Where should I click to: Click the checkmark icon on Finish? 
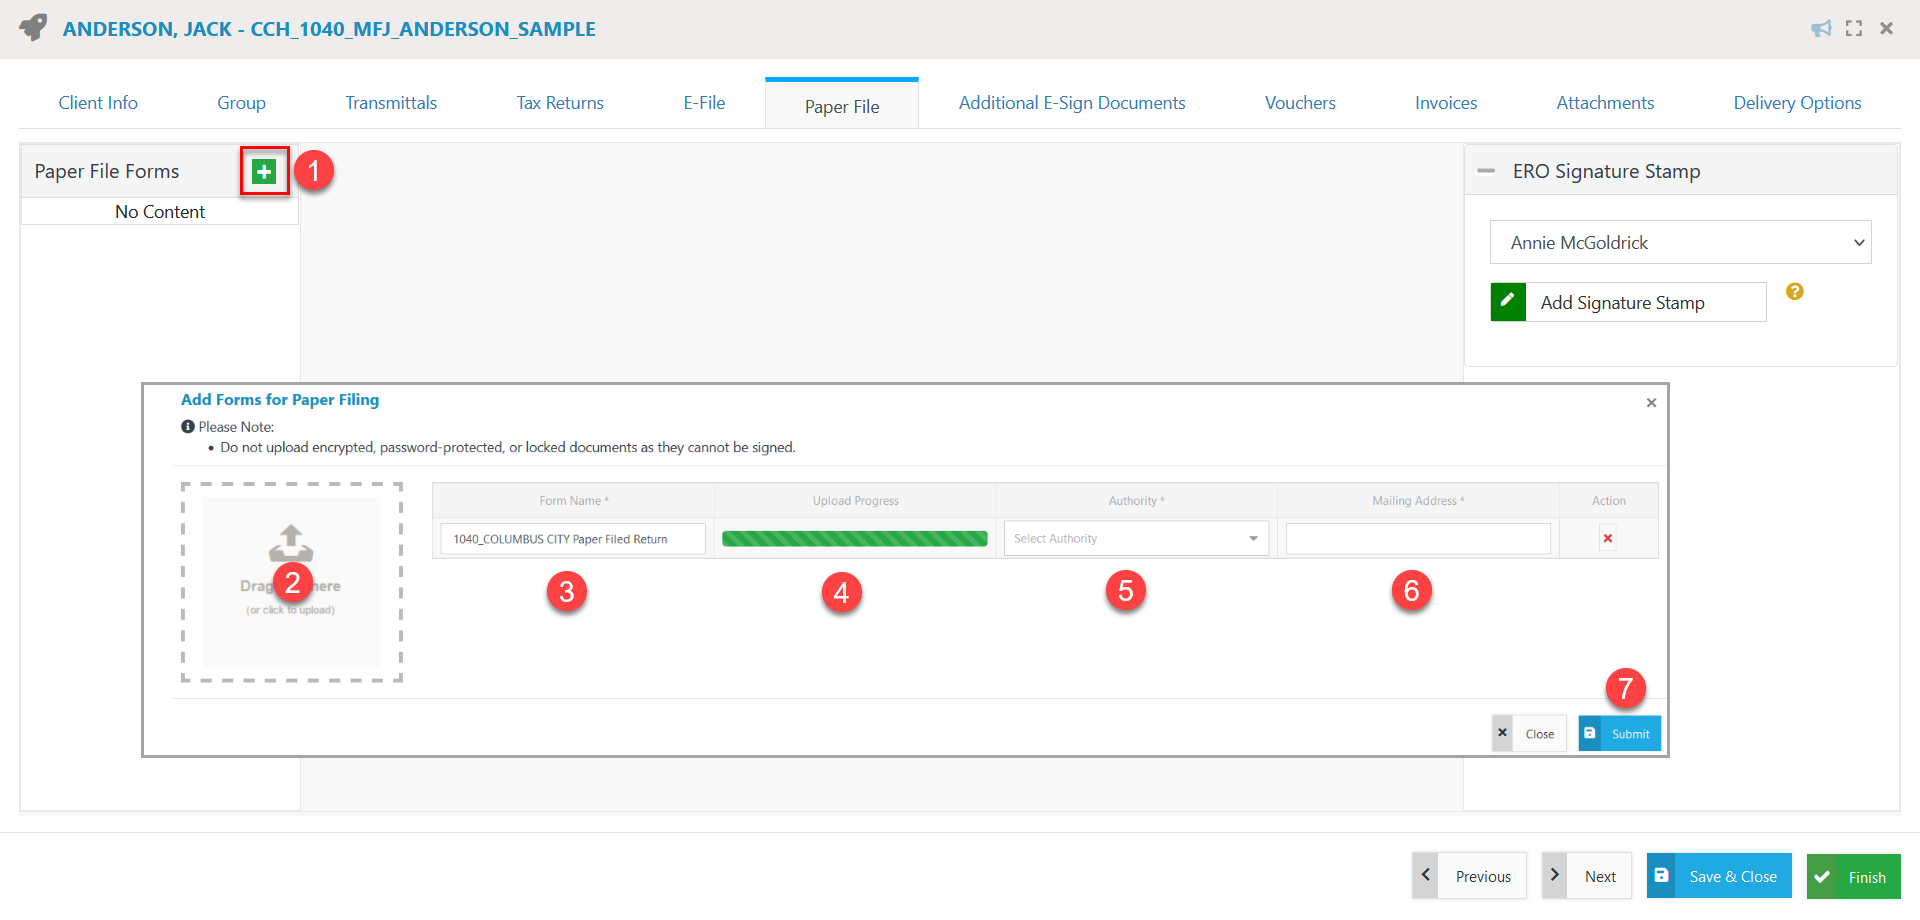pos(1823,876)
